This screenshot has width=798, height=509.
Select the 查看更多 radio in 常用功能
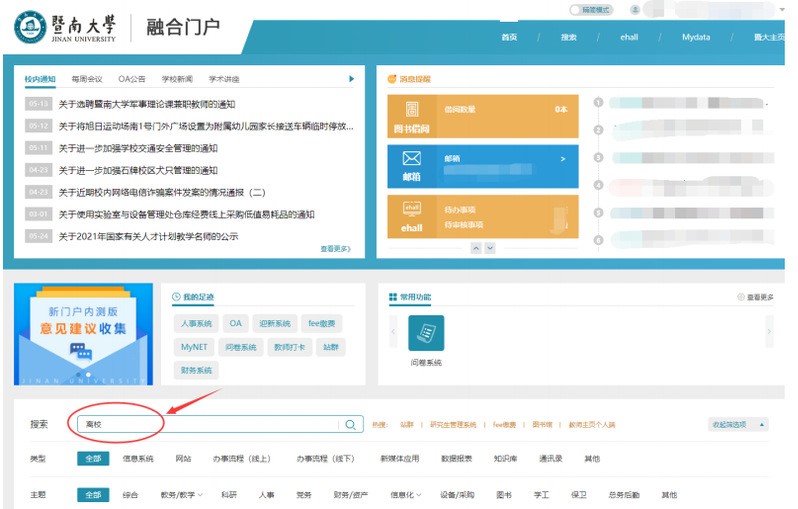click(x=740, y=297)
